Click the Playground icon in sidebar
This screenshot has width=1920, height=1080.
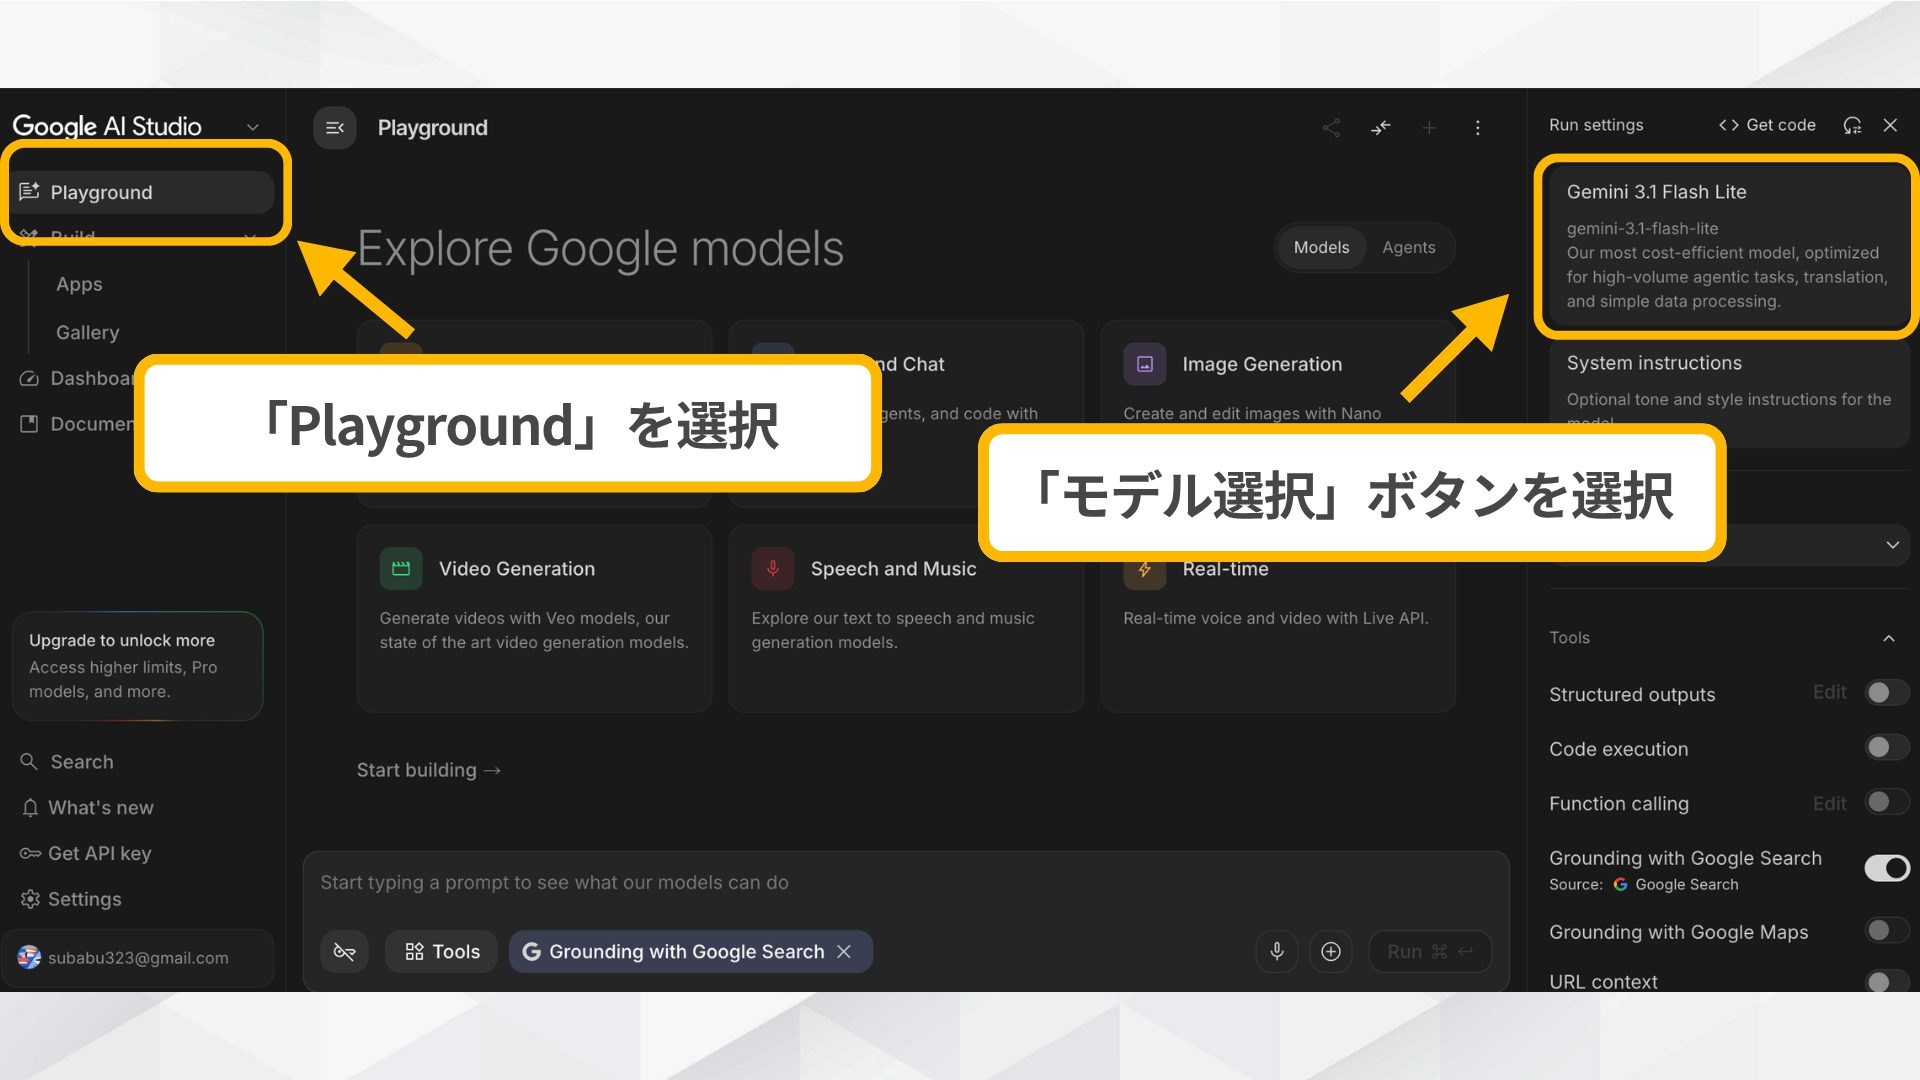tap(29, 191)
